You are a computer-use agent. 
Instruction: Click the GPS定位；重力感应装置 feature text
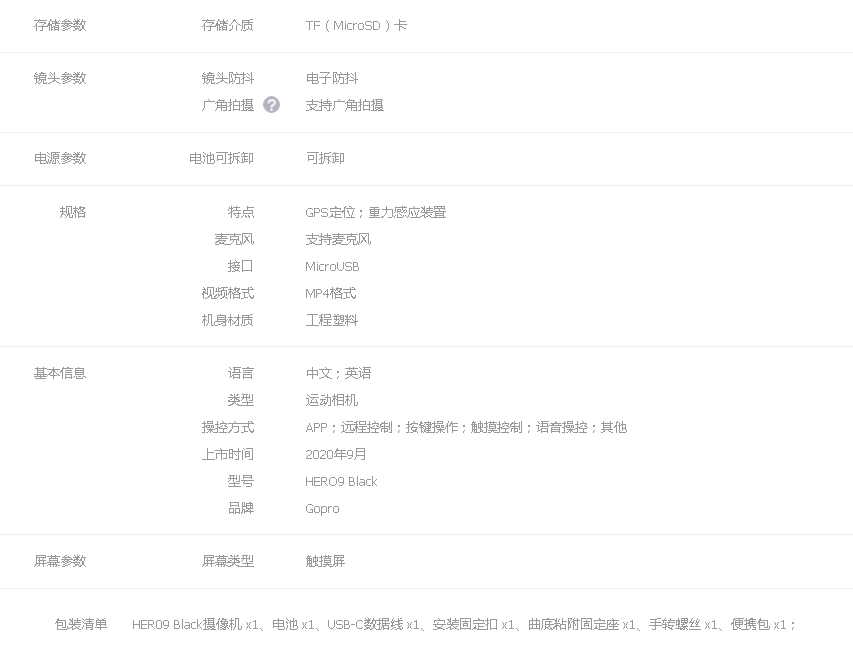376,213
